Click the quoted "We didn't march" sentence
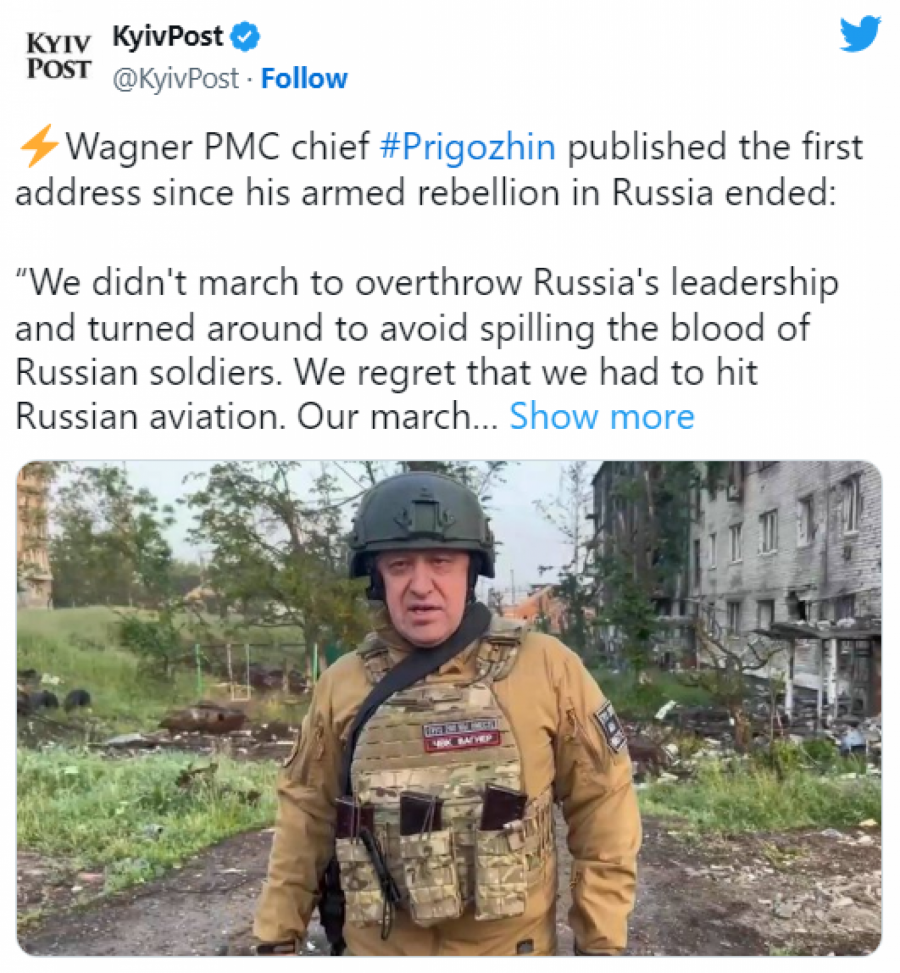This screenshot has width=900, height=973. 426,283
